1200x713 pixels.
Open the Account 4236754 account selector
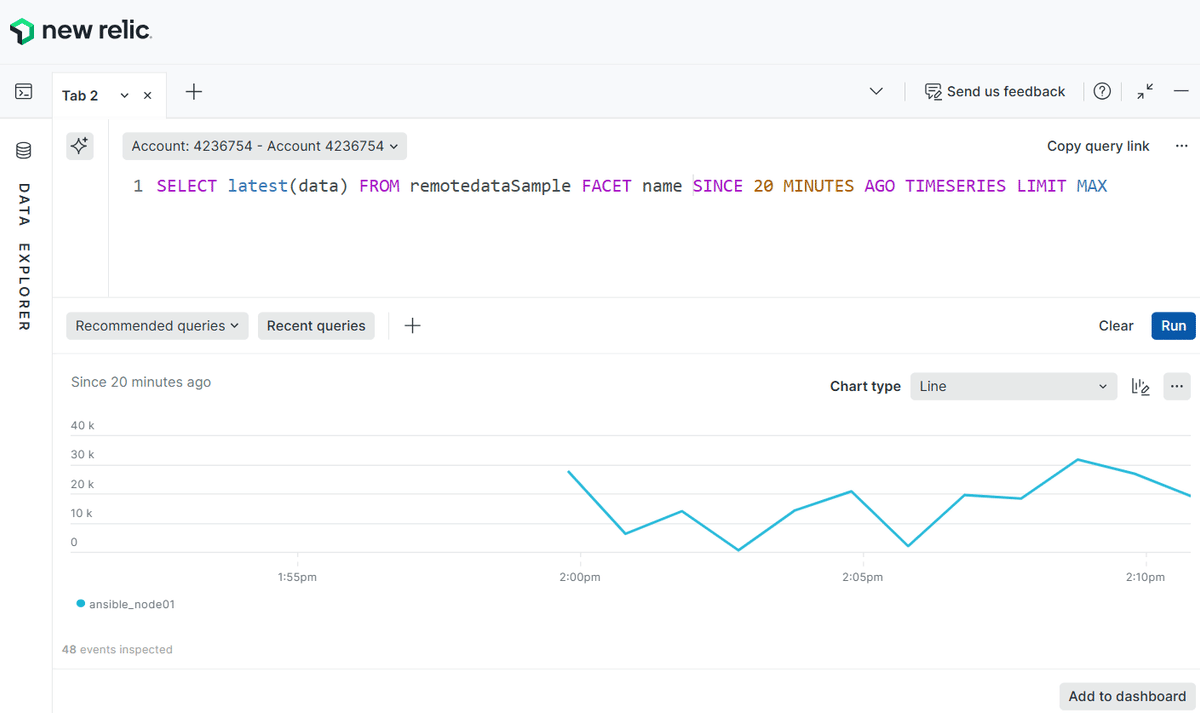[263, 145]
